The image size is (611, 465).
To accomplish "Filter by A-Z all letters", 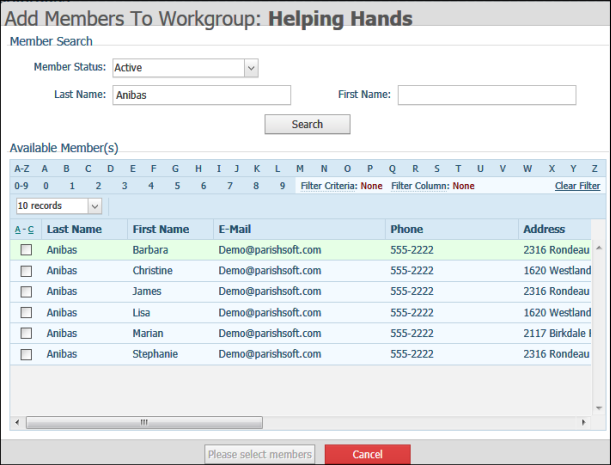I will tap(22, 169).
